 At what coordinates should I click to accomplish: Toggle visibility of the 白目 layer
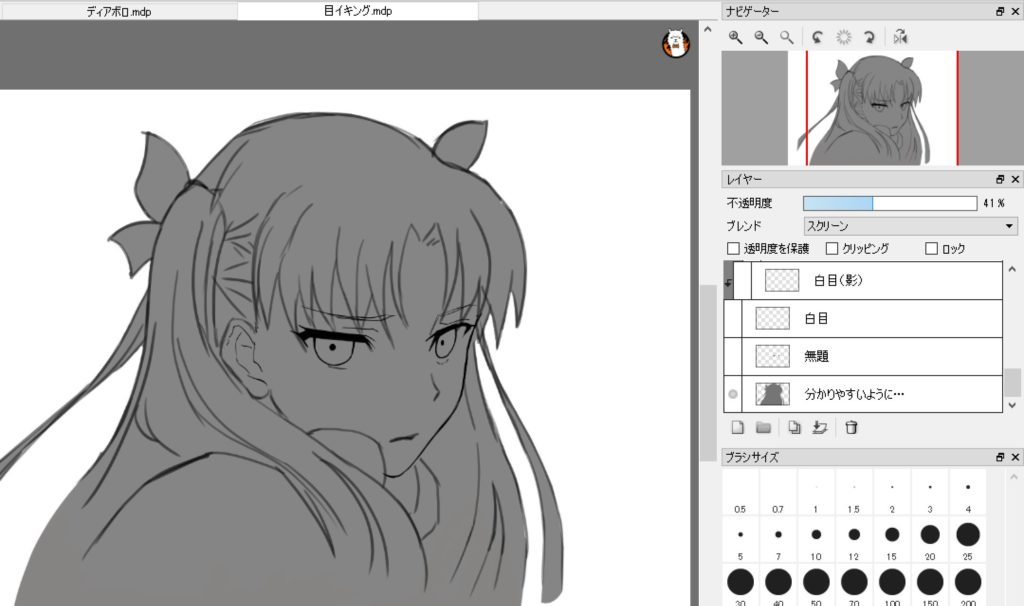[733, 319]
